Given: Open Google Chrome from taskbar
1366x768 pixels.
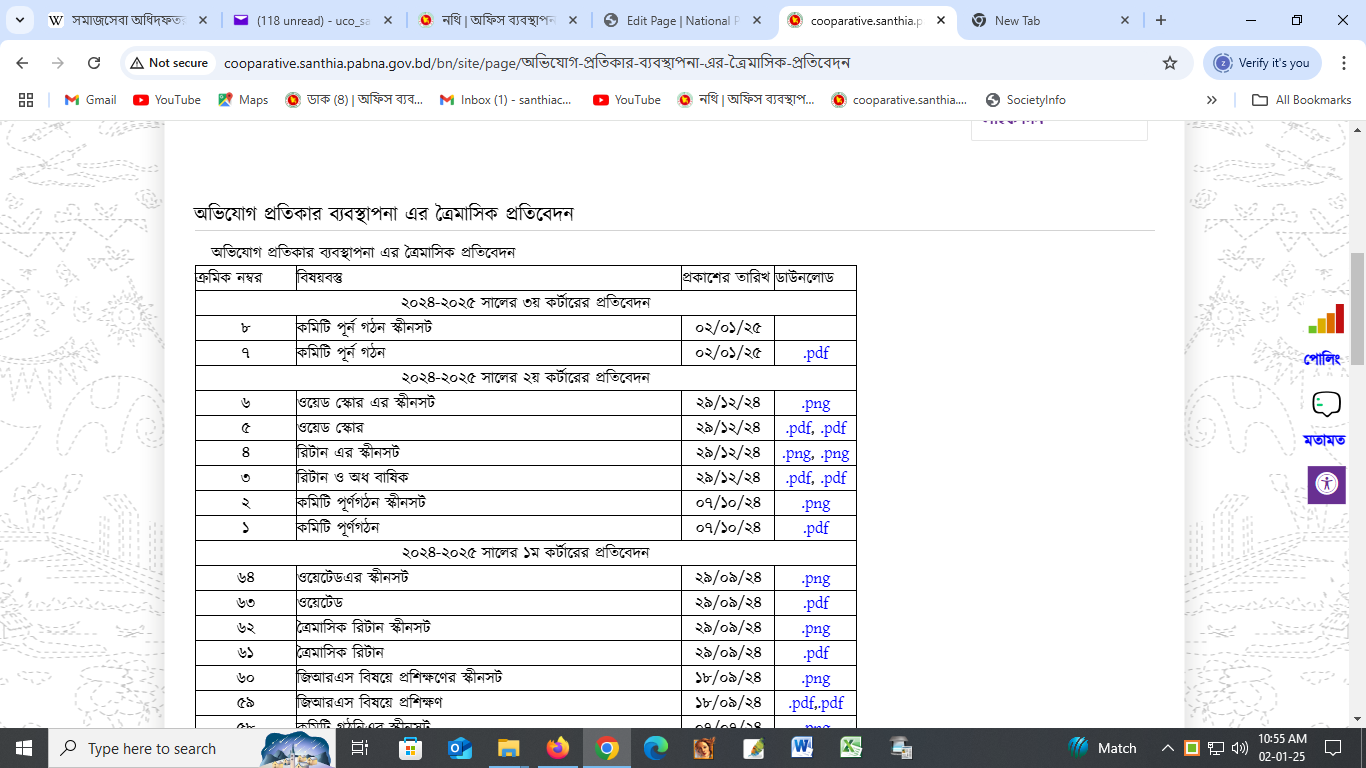Looking at the screenshot, I should pos(607,748).
